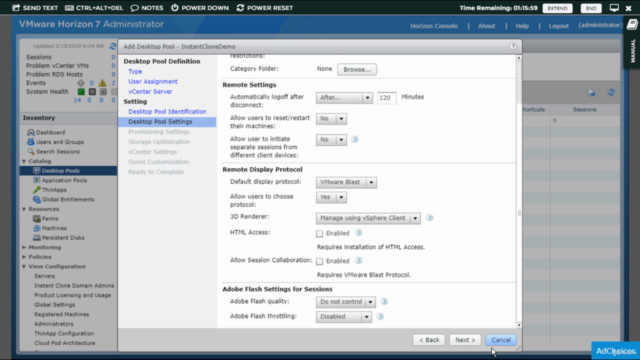Open Adobe Flash throttling dropdown

(x=344, y=317)
